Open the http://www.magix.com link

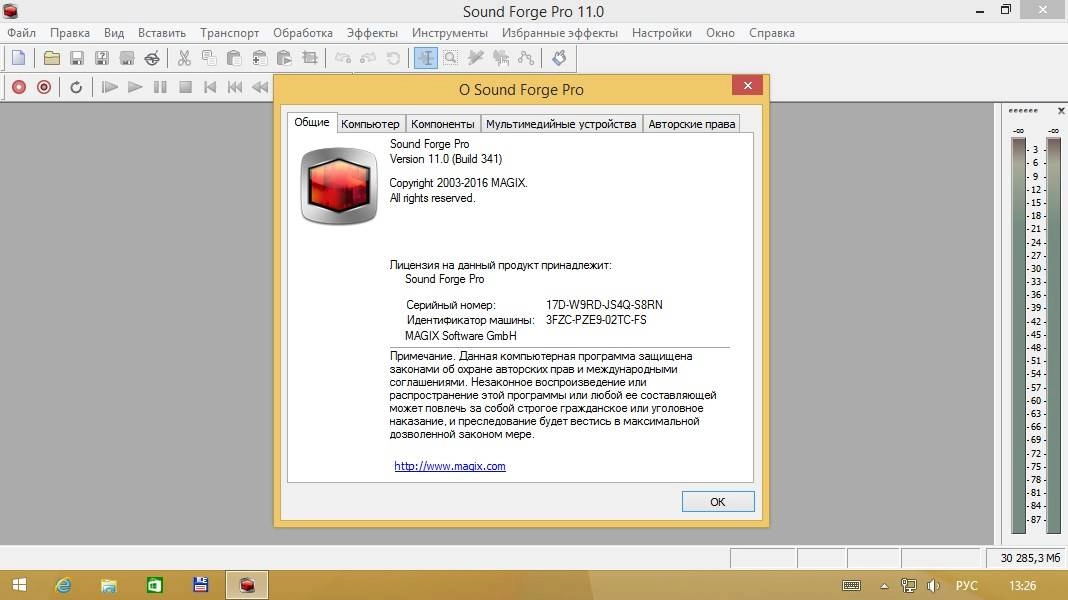coord(450,467)
